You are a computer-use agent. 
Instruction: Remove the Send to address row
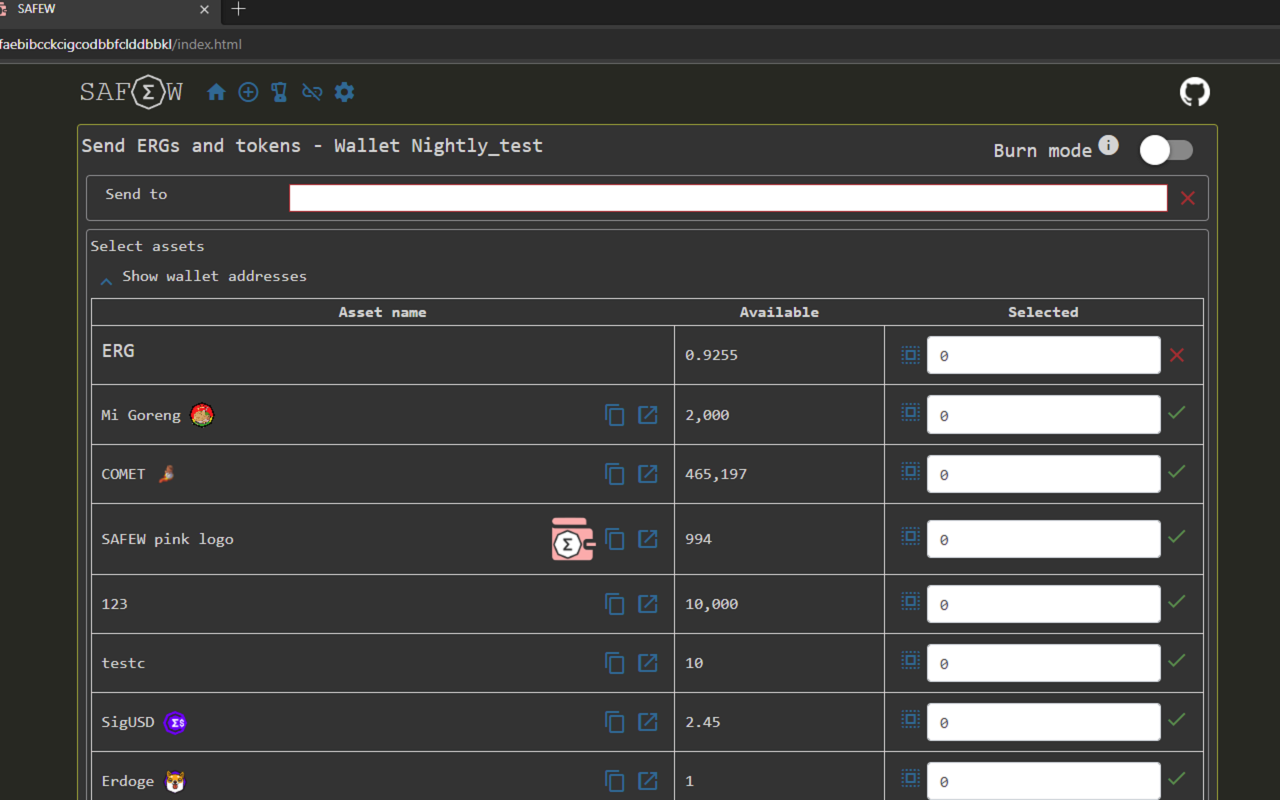1187,198
